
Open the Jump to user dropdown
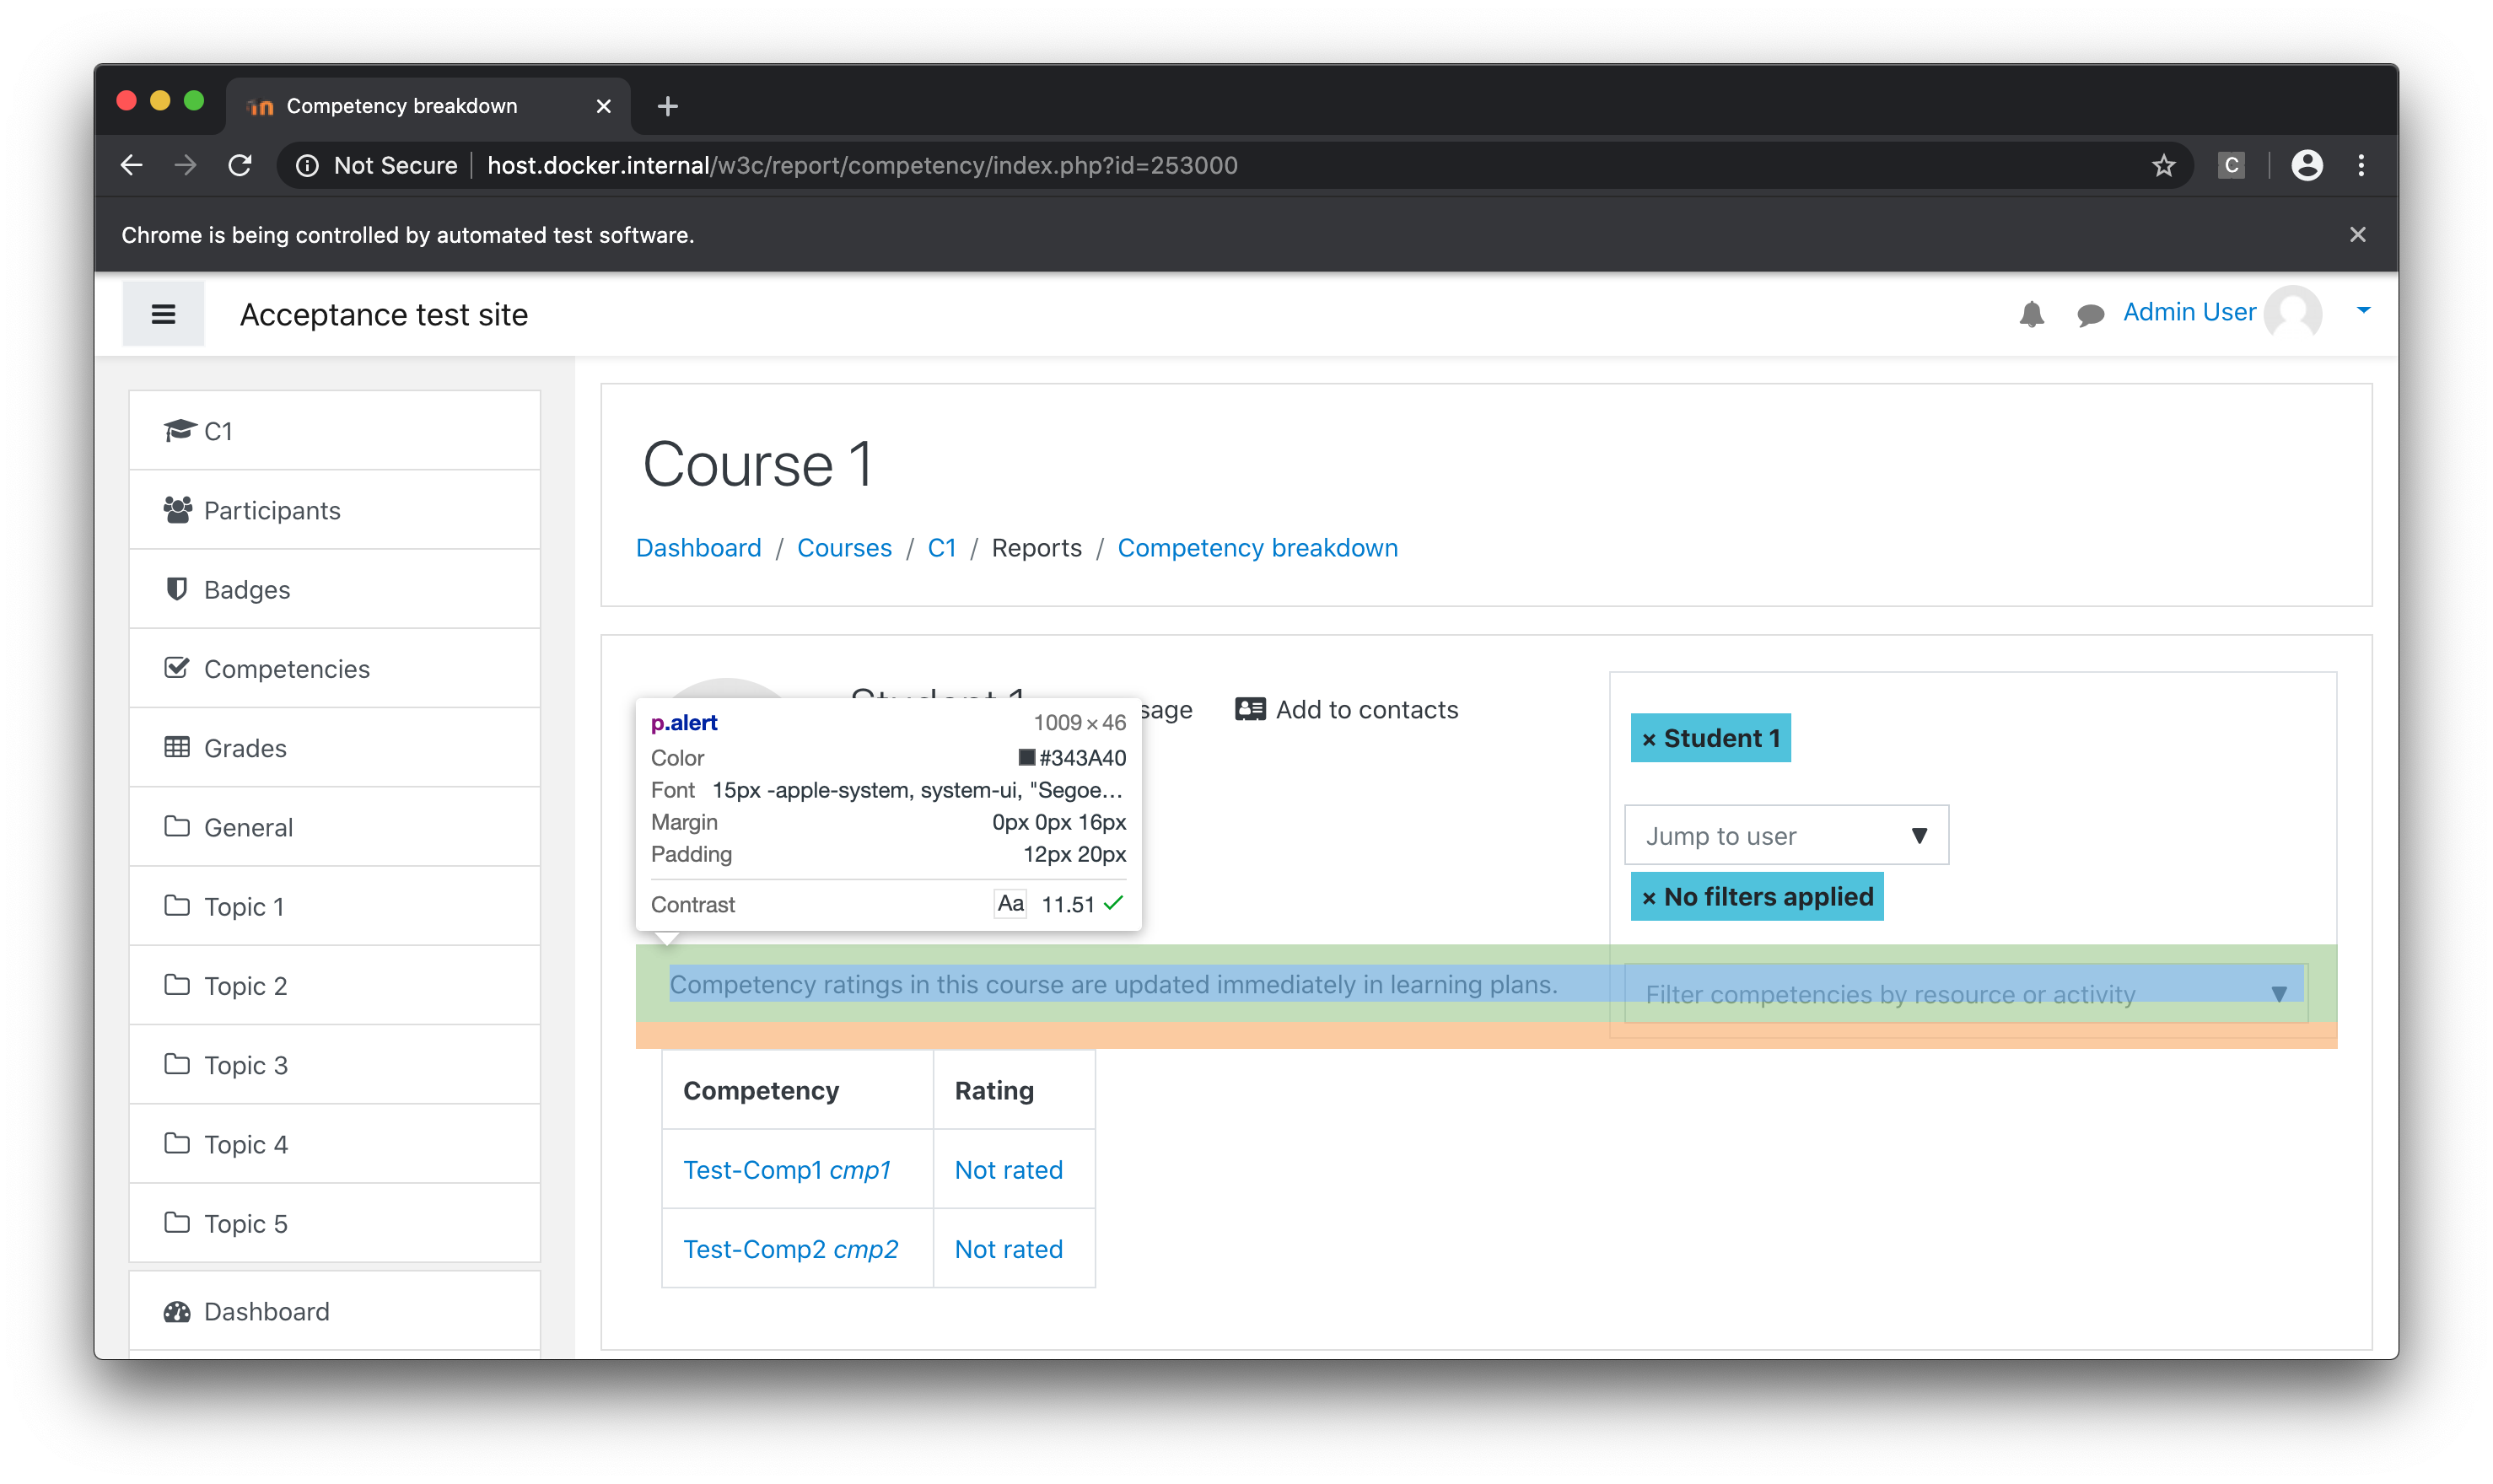pyautogui.click(x=1786, y=835)
